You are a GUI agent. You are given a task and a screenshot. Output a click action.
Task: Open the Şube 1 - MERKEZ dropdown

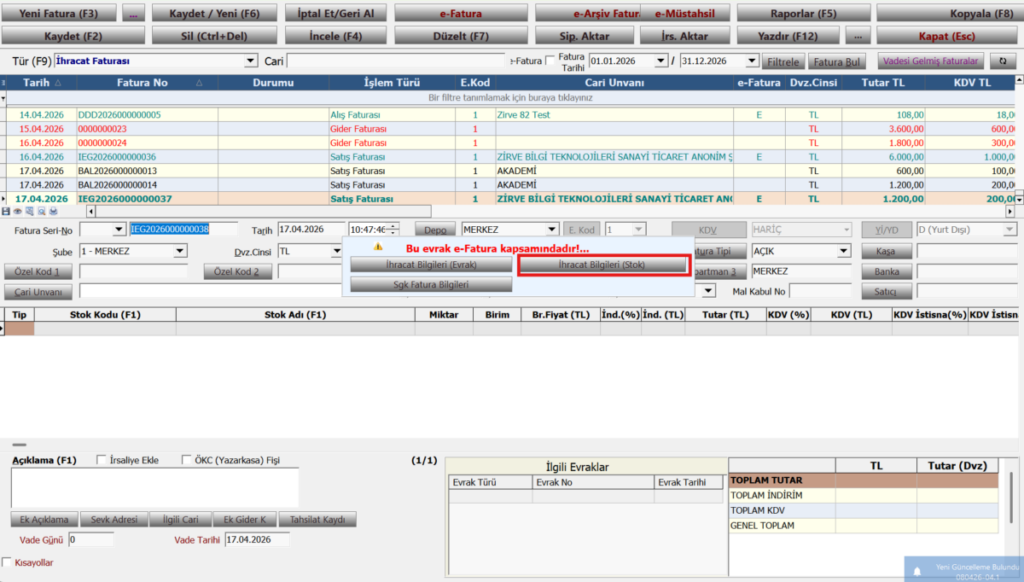click(180, 251)
